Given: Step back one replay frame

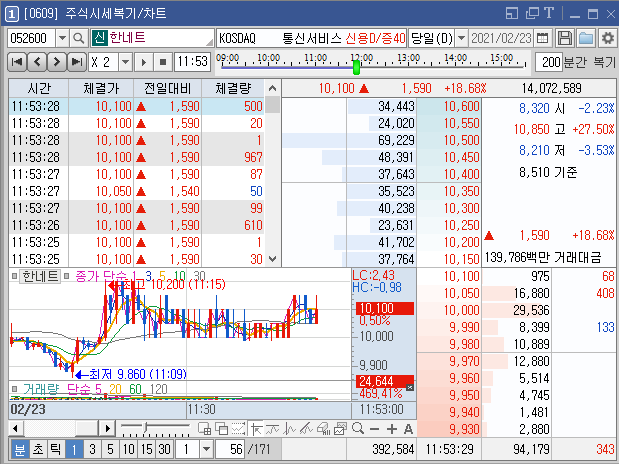Looking at the screenshot, I should [38, 62].
